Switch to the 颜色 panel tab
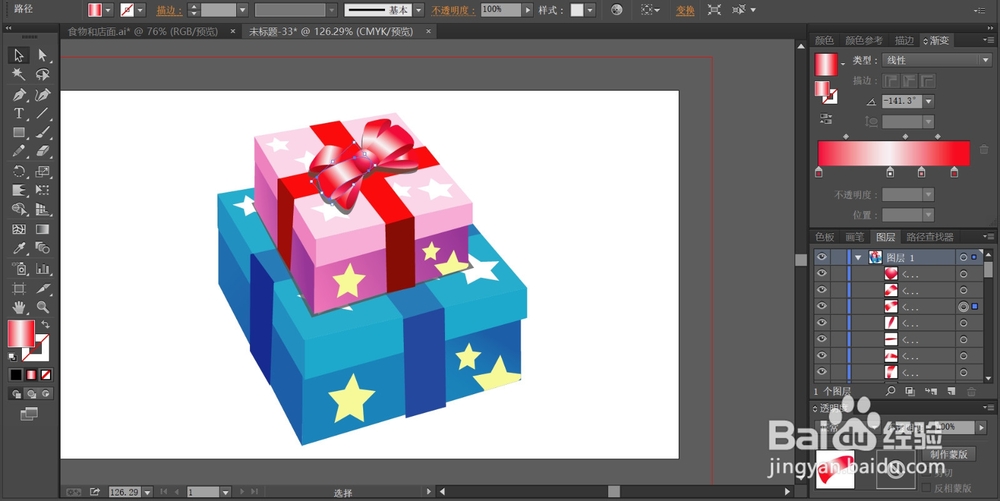 click(824, 40)
